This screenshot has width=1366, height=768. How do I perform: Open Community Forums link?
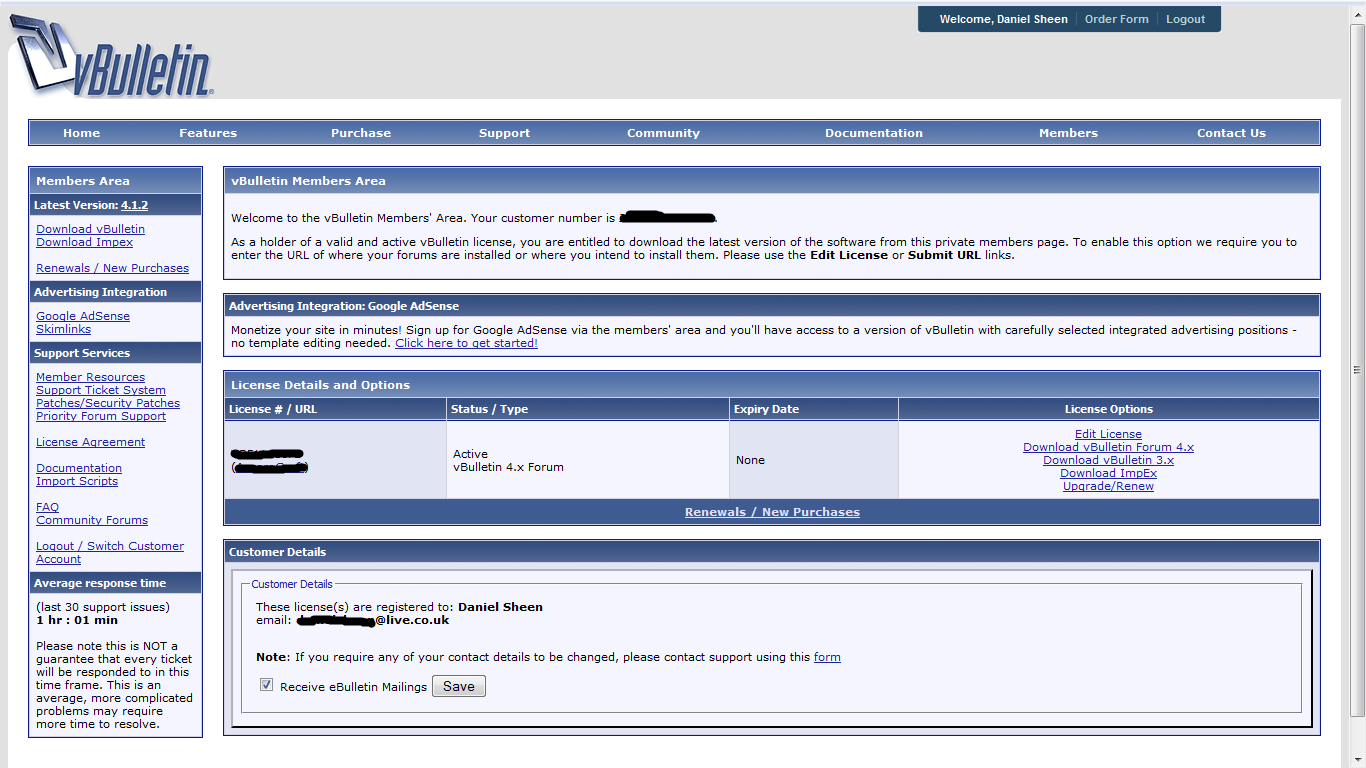click(x=92, y=520)
